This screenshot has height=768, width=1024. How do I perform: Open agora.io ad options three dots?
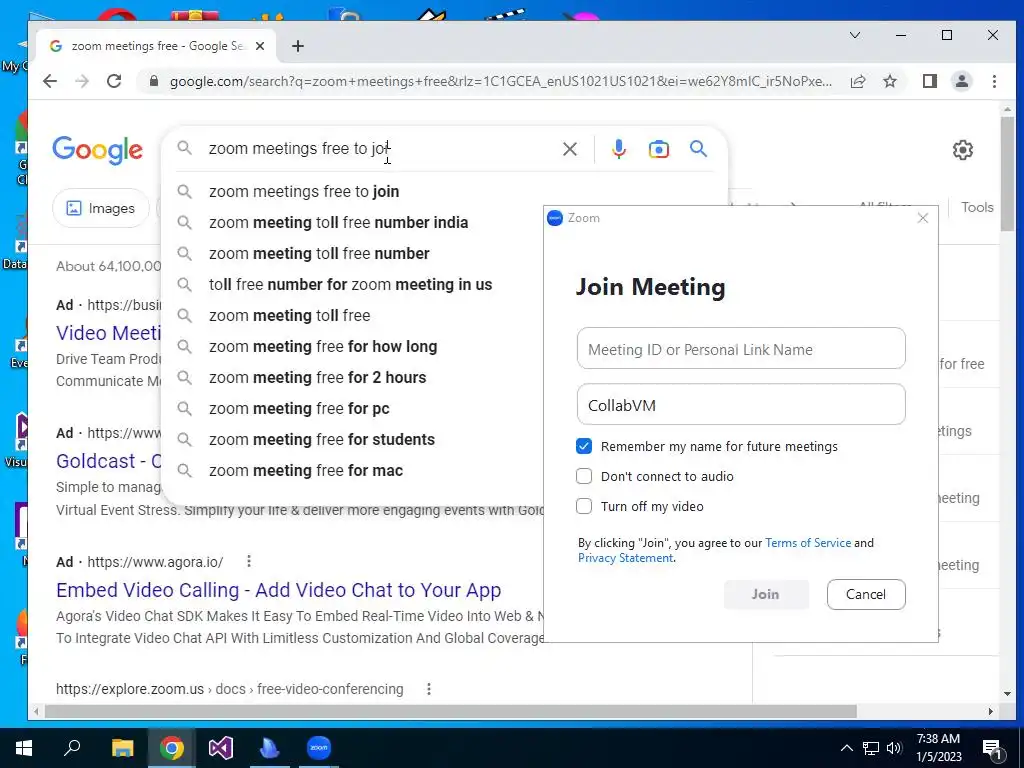point(249,561)
